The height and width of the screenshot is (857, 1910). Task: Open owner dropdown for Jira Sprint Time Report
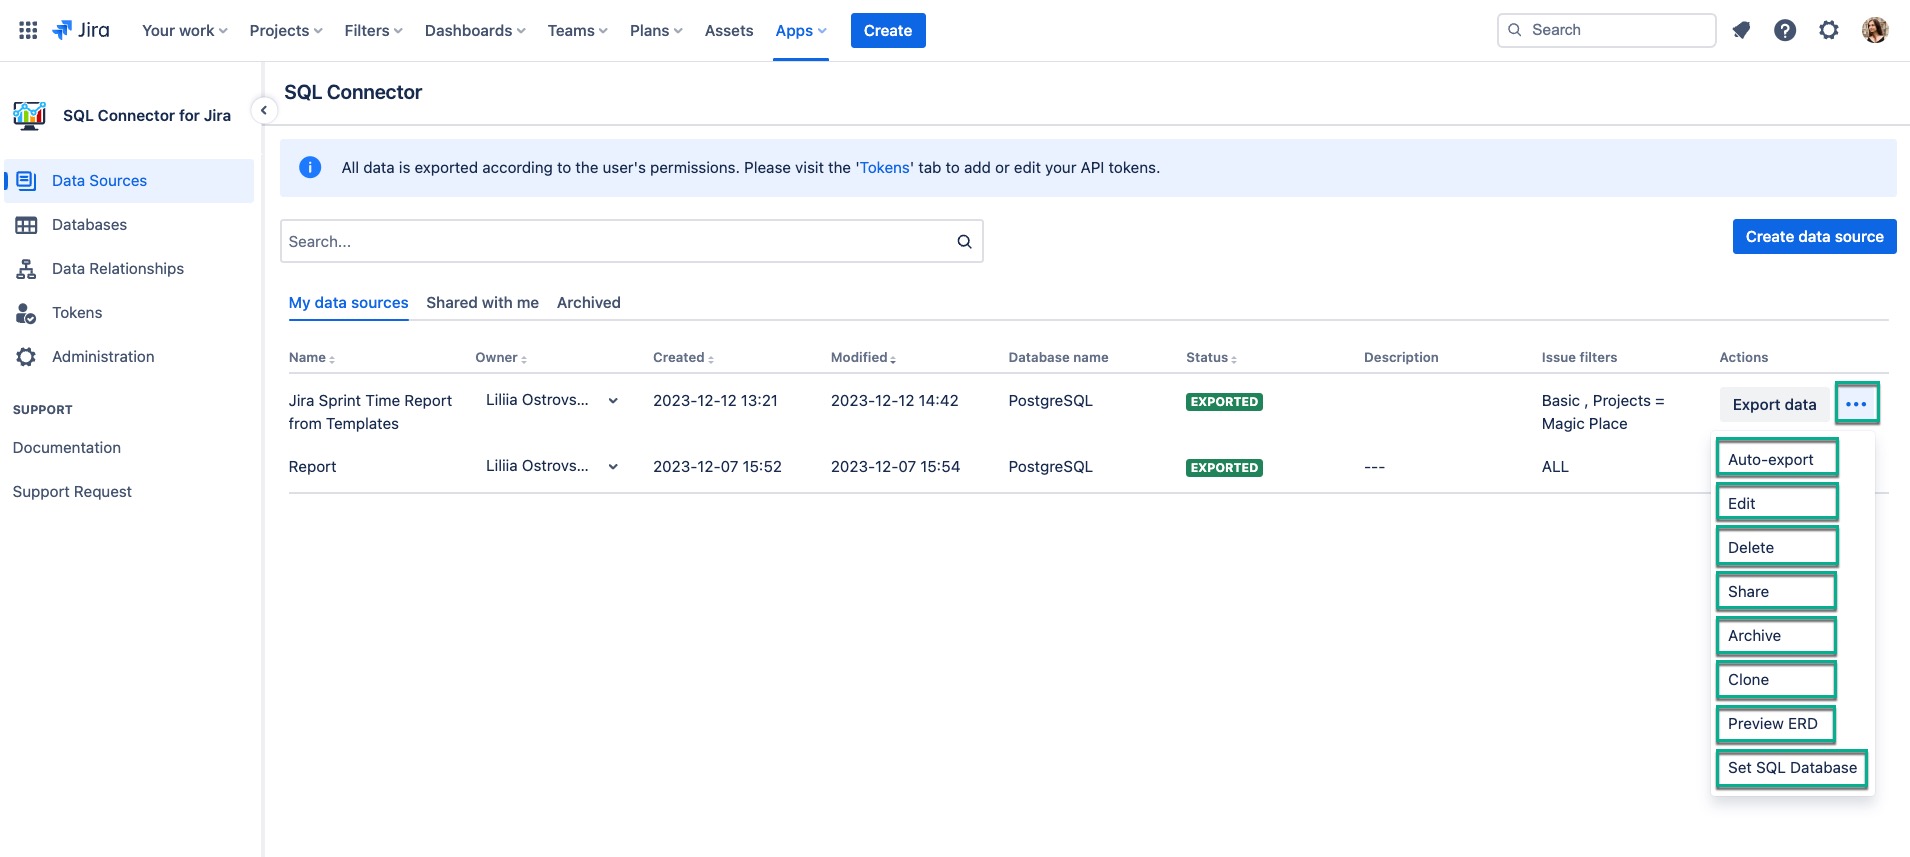(x=613, y=400)
